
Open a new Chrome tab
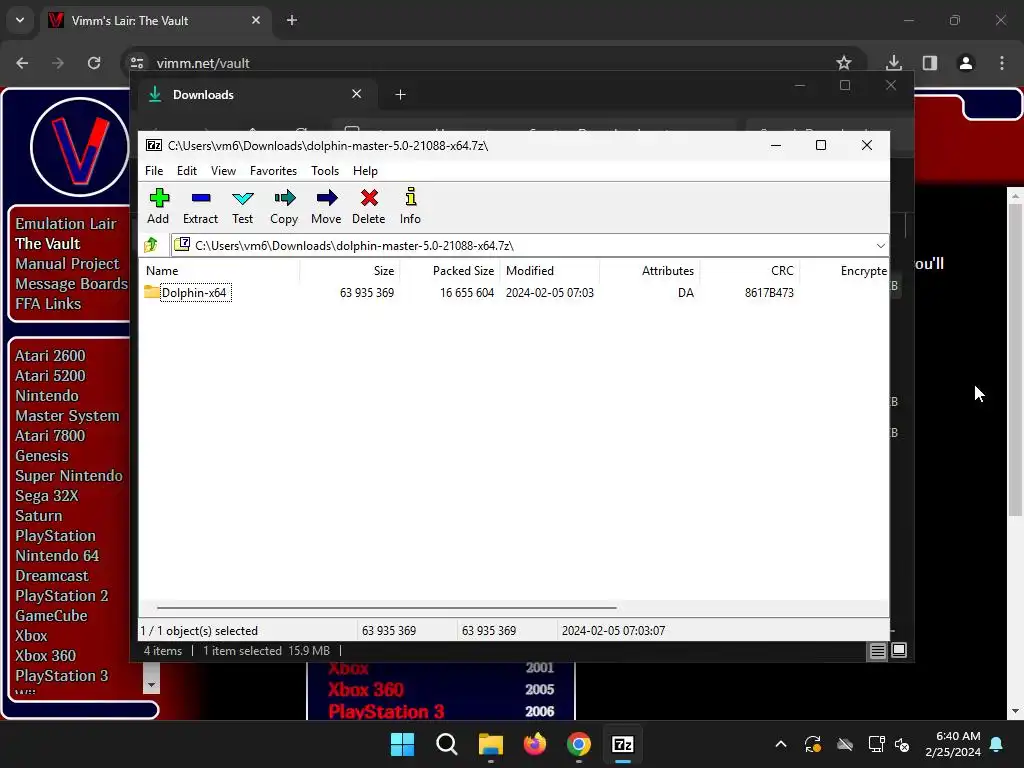click(292, 20)
